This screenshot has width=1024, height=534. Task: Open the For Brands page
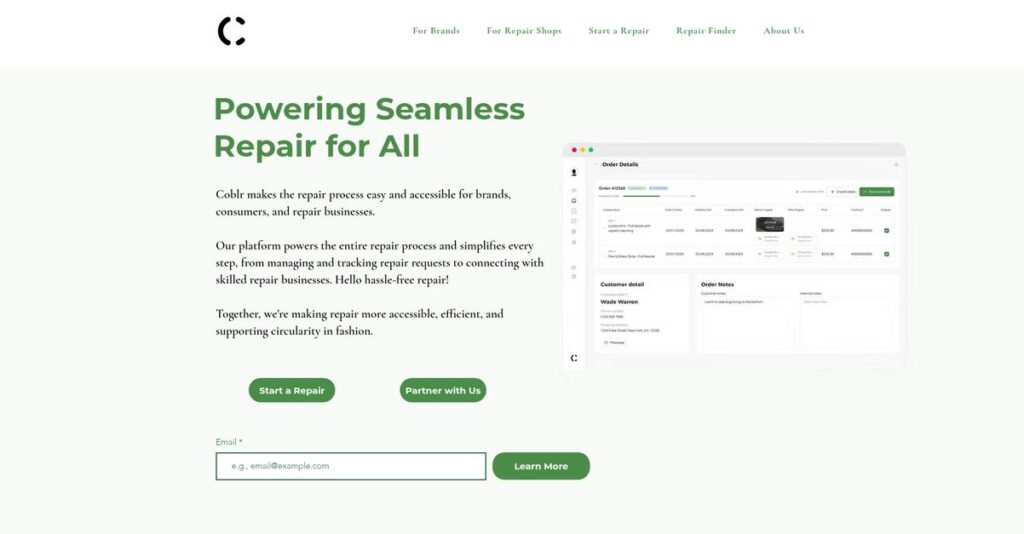click(x=436, y=31)
